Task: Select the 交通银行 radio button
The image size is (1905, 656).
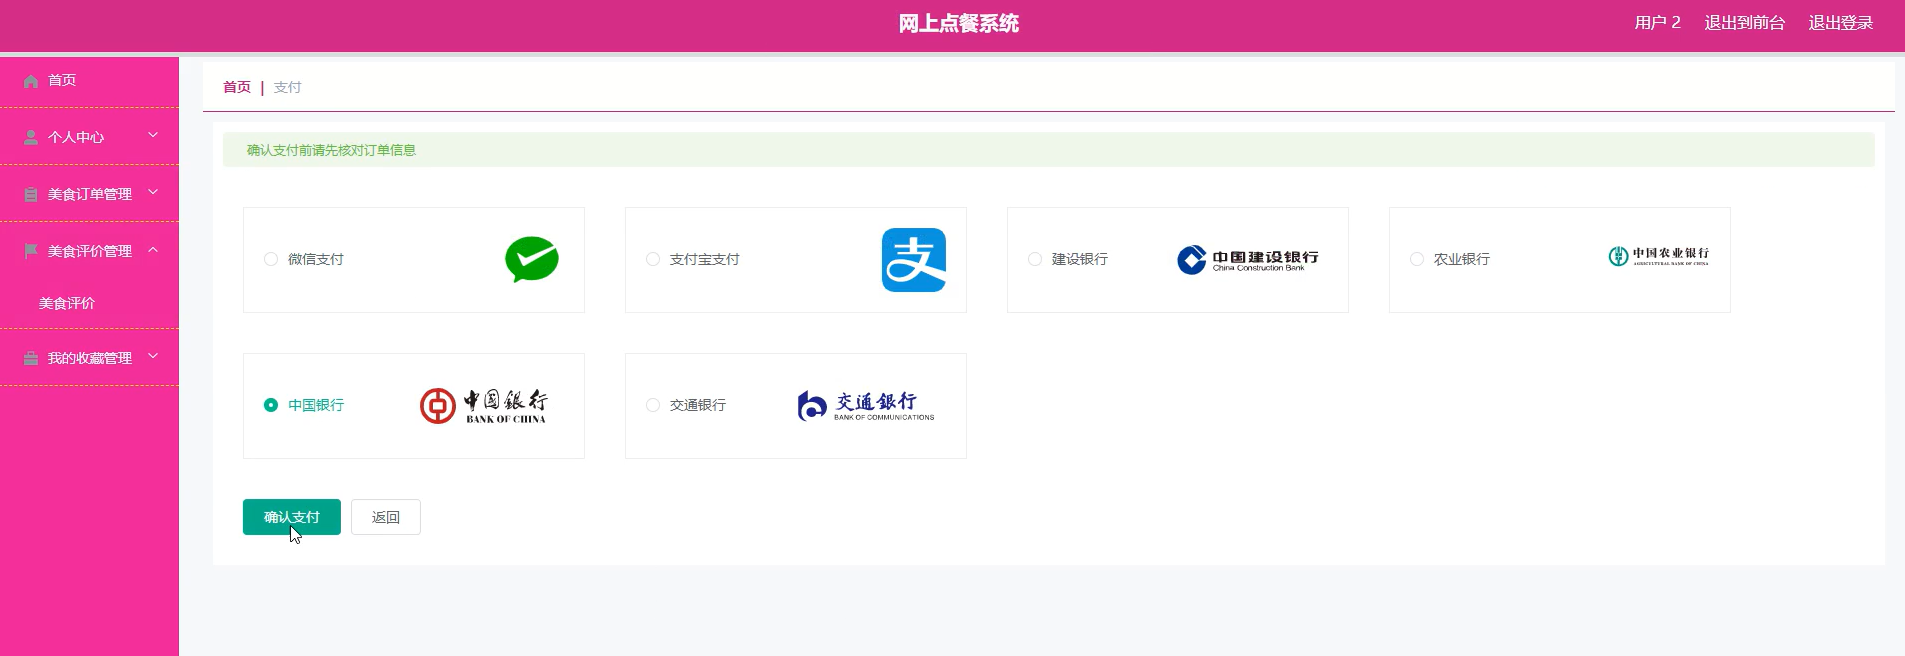Action: point(653,405)
